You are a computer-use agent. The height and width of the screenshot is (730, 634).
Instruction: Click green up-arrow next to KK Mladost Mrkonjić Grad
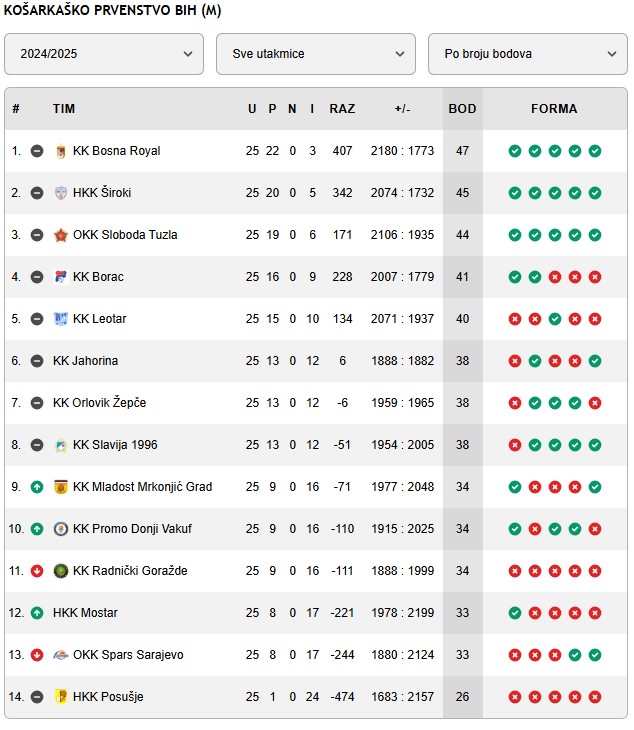tap(37, 487)
